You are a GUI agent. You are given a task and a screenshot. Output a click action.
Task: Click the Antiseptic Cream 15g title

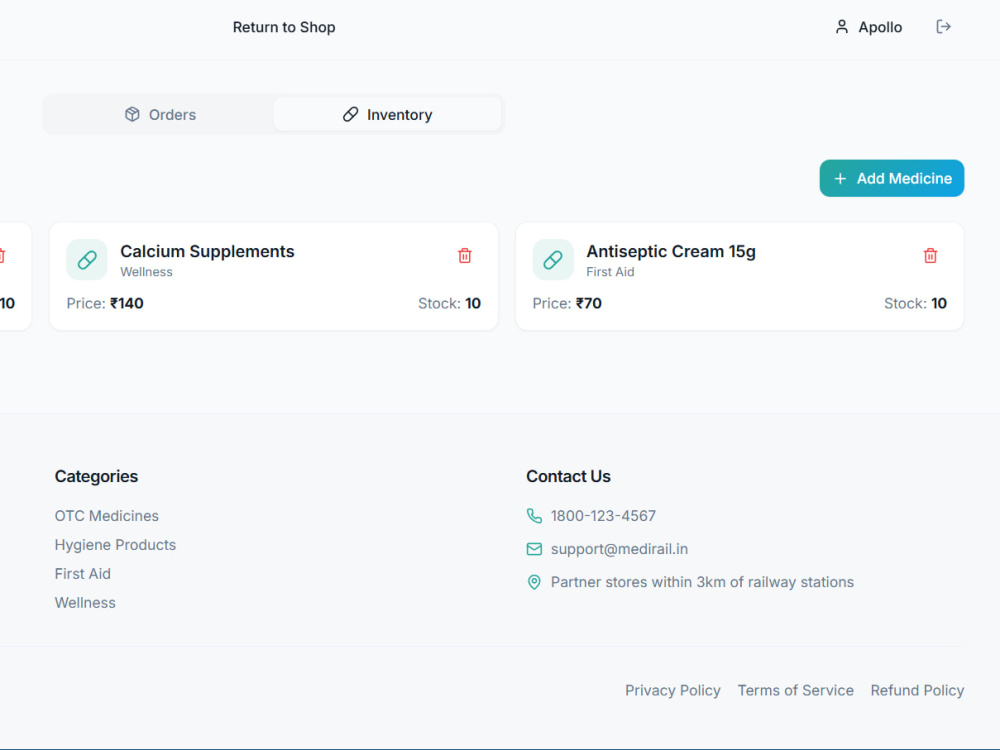(x=671, y=251)
